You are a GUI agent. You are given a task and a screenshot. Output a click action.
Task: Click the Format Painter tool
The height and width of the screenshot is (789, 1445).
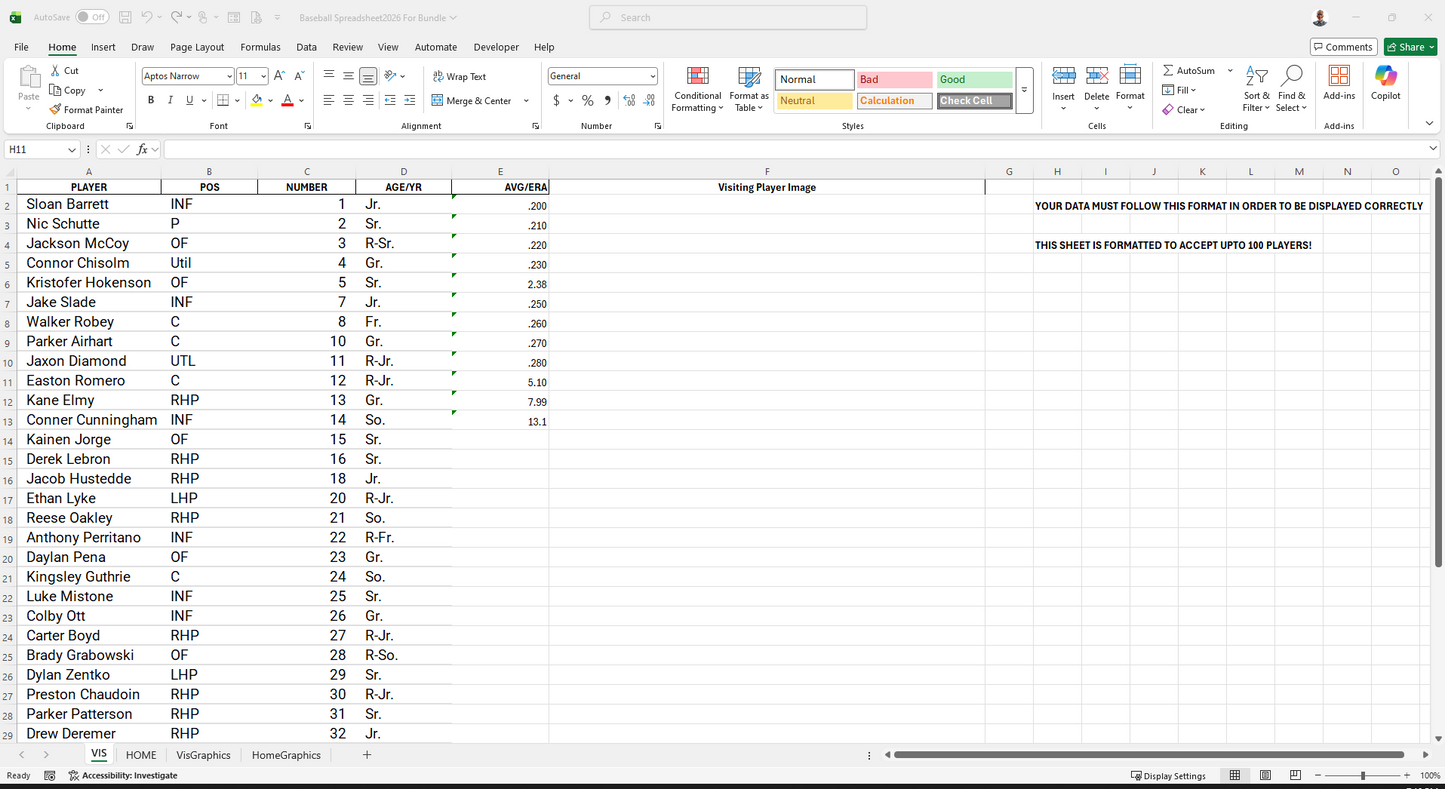tap(86, 110)
